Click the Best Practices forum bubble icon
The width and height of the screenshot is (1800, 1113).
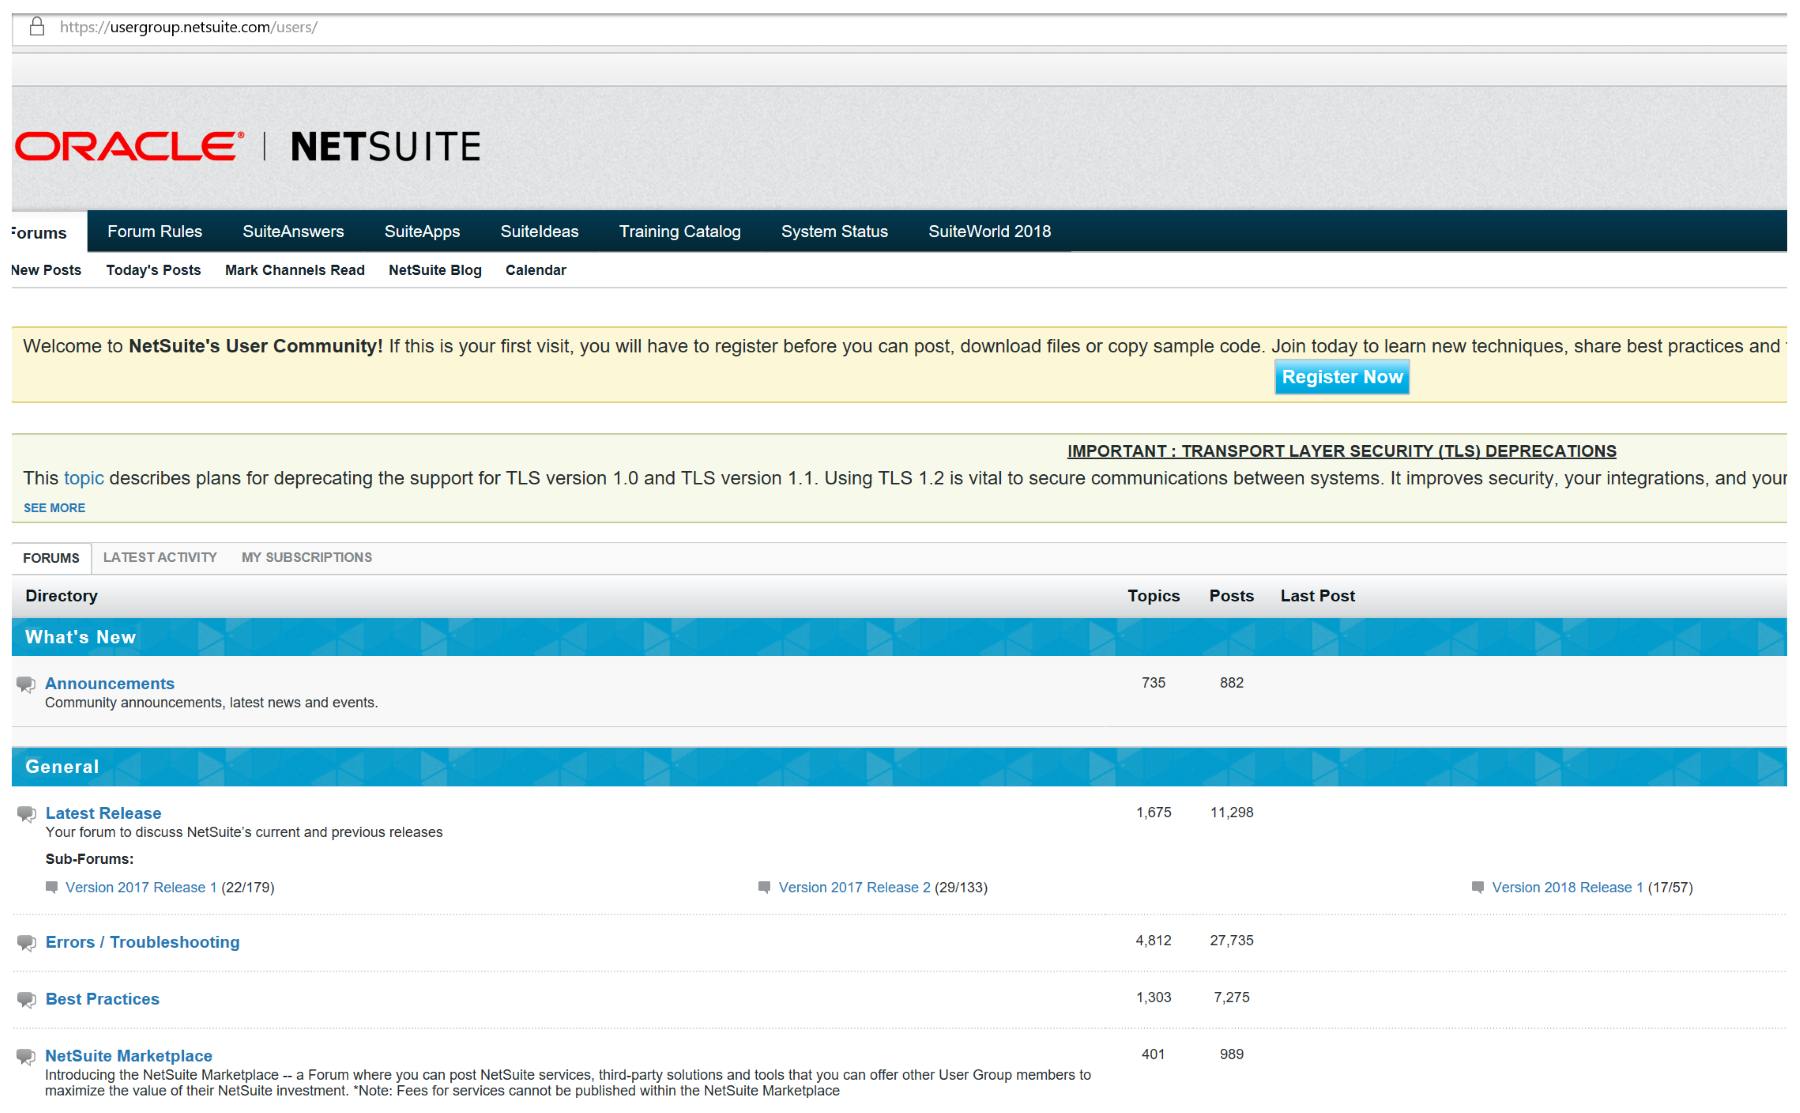point(26,1000)
